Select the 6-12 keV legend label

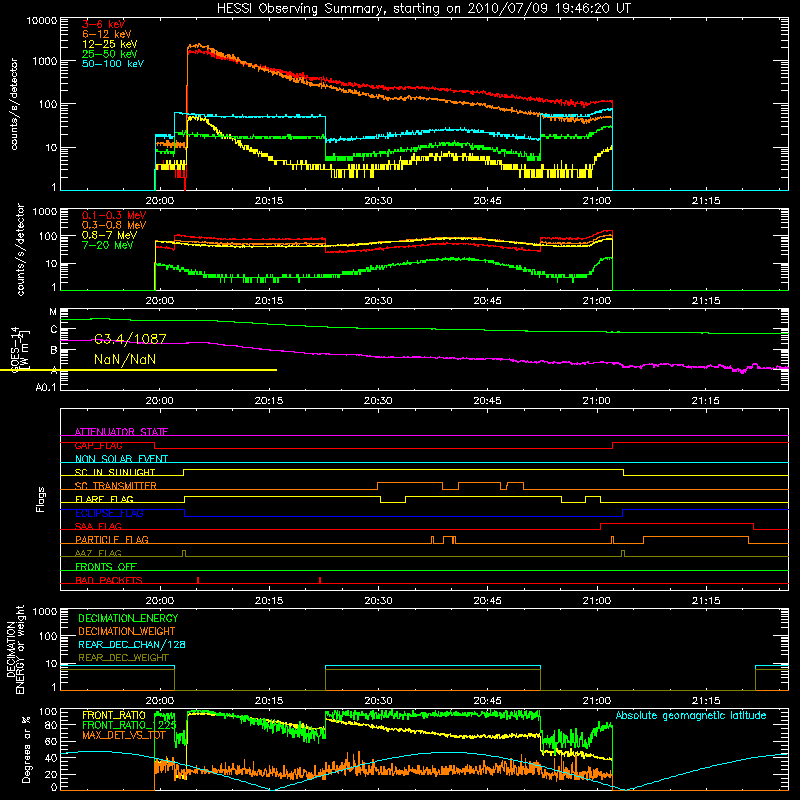coord(107,34)
